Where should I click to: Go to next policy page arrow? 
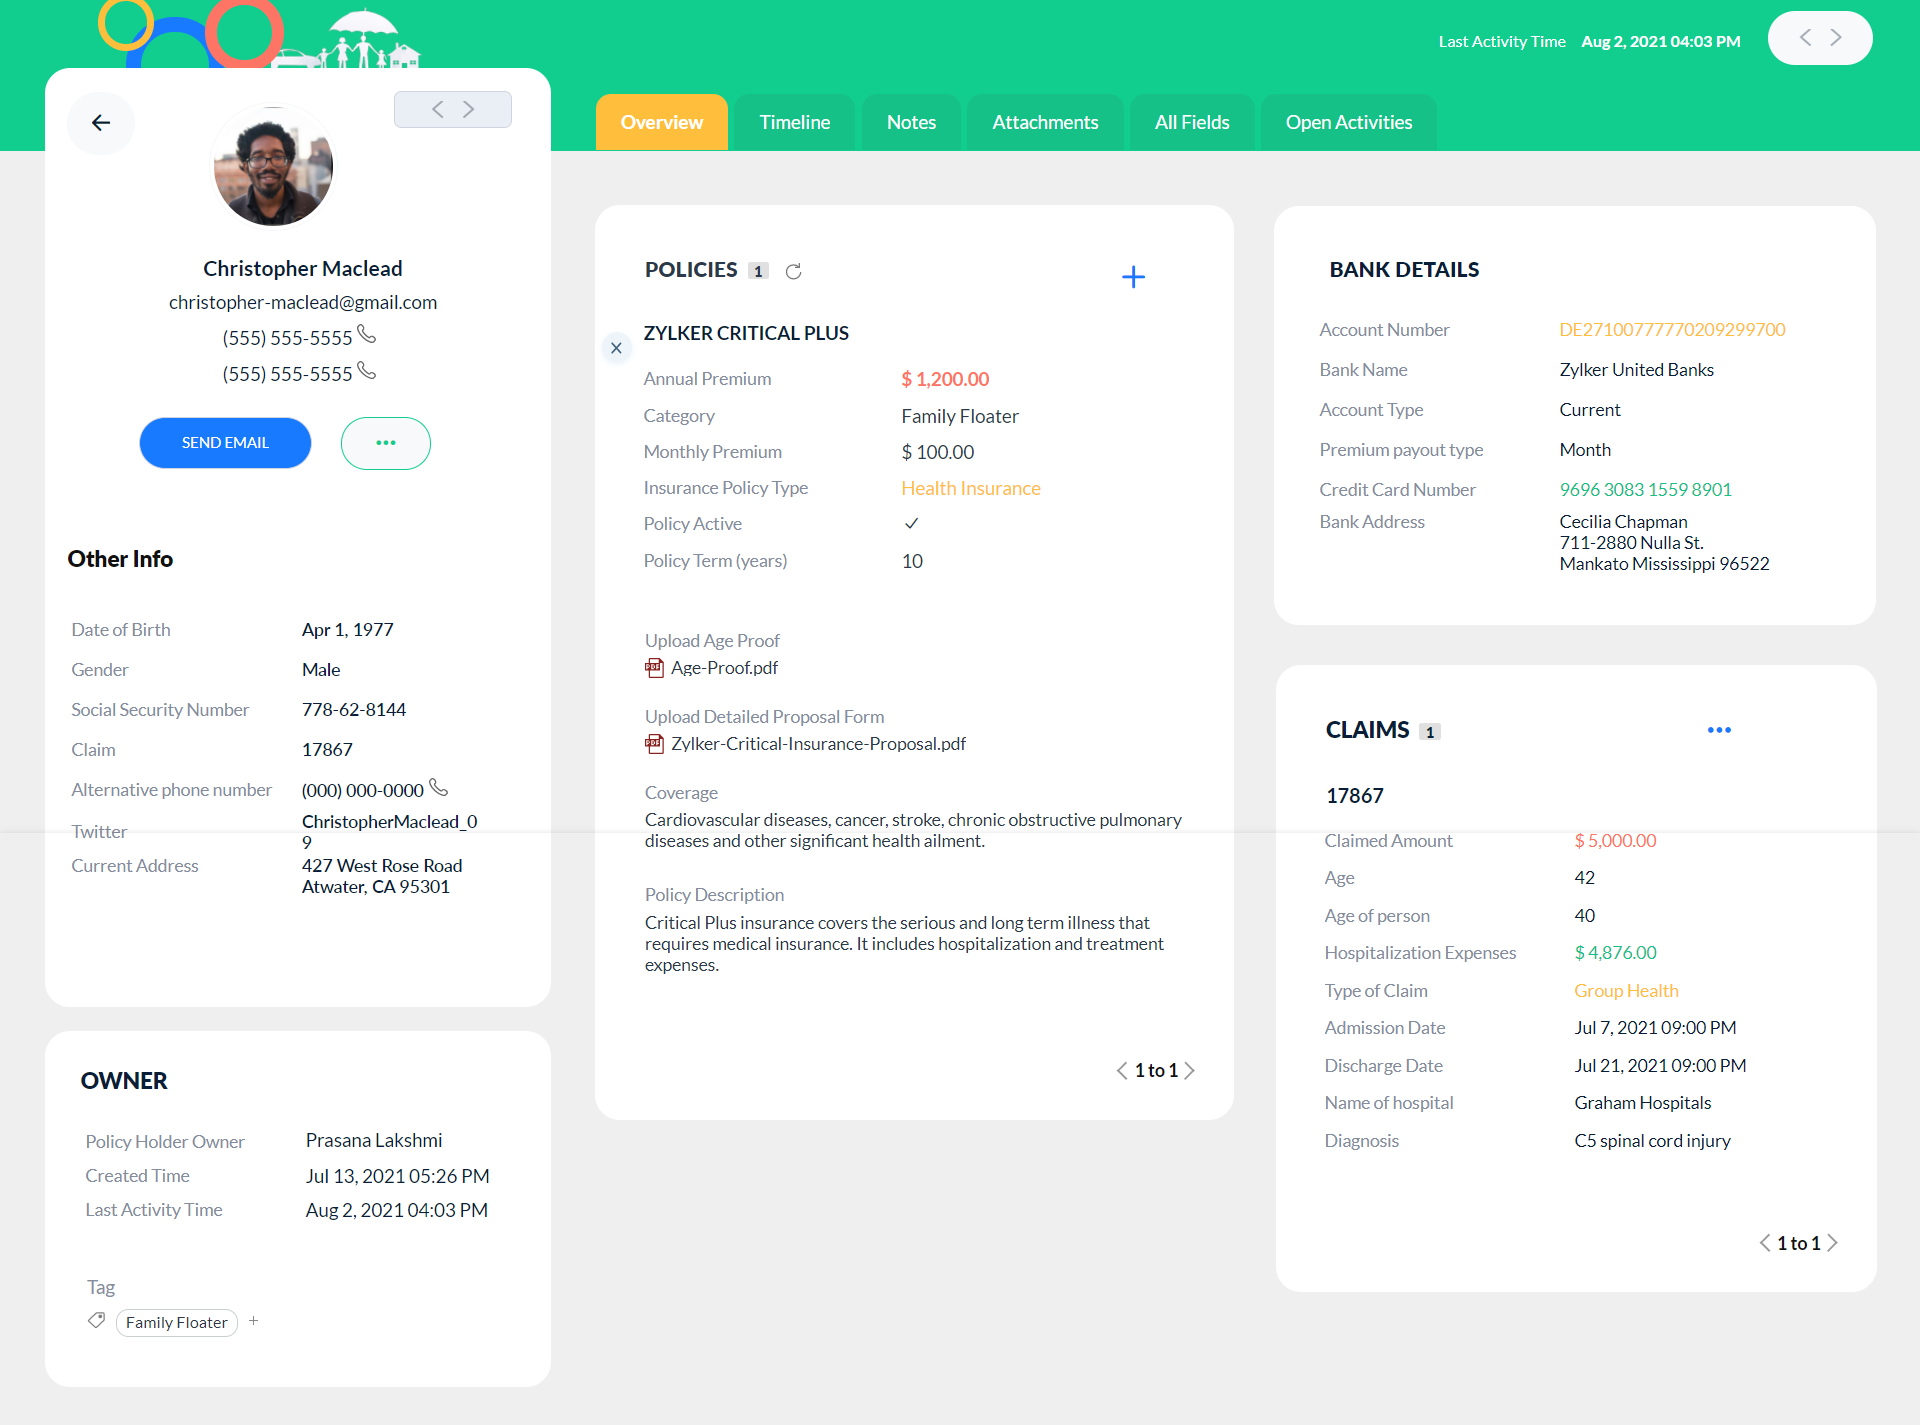[1190, 1071]
